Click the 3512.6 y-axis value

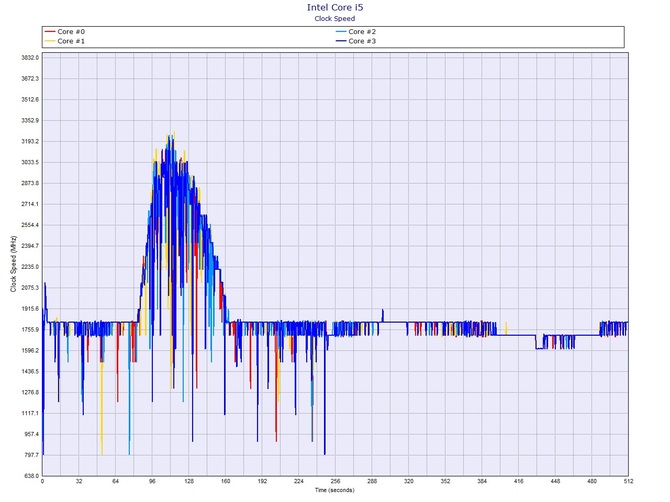point(30,100)
